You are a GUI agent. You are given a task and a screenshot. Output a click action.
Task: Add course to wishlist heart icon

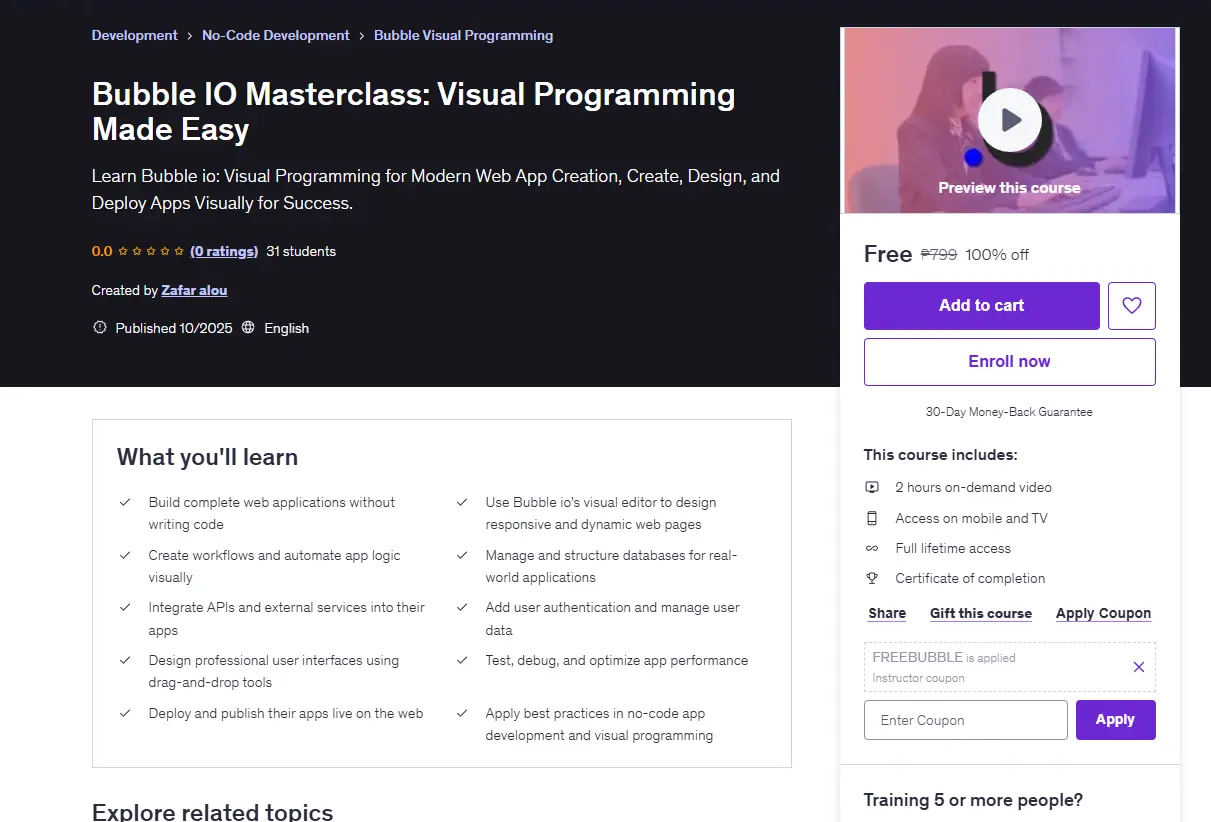(x=1132, y=306)
